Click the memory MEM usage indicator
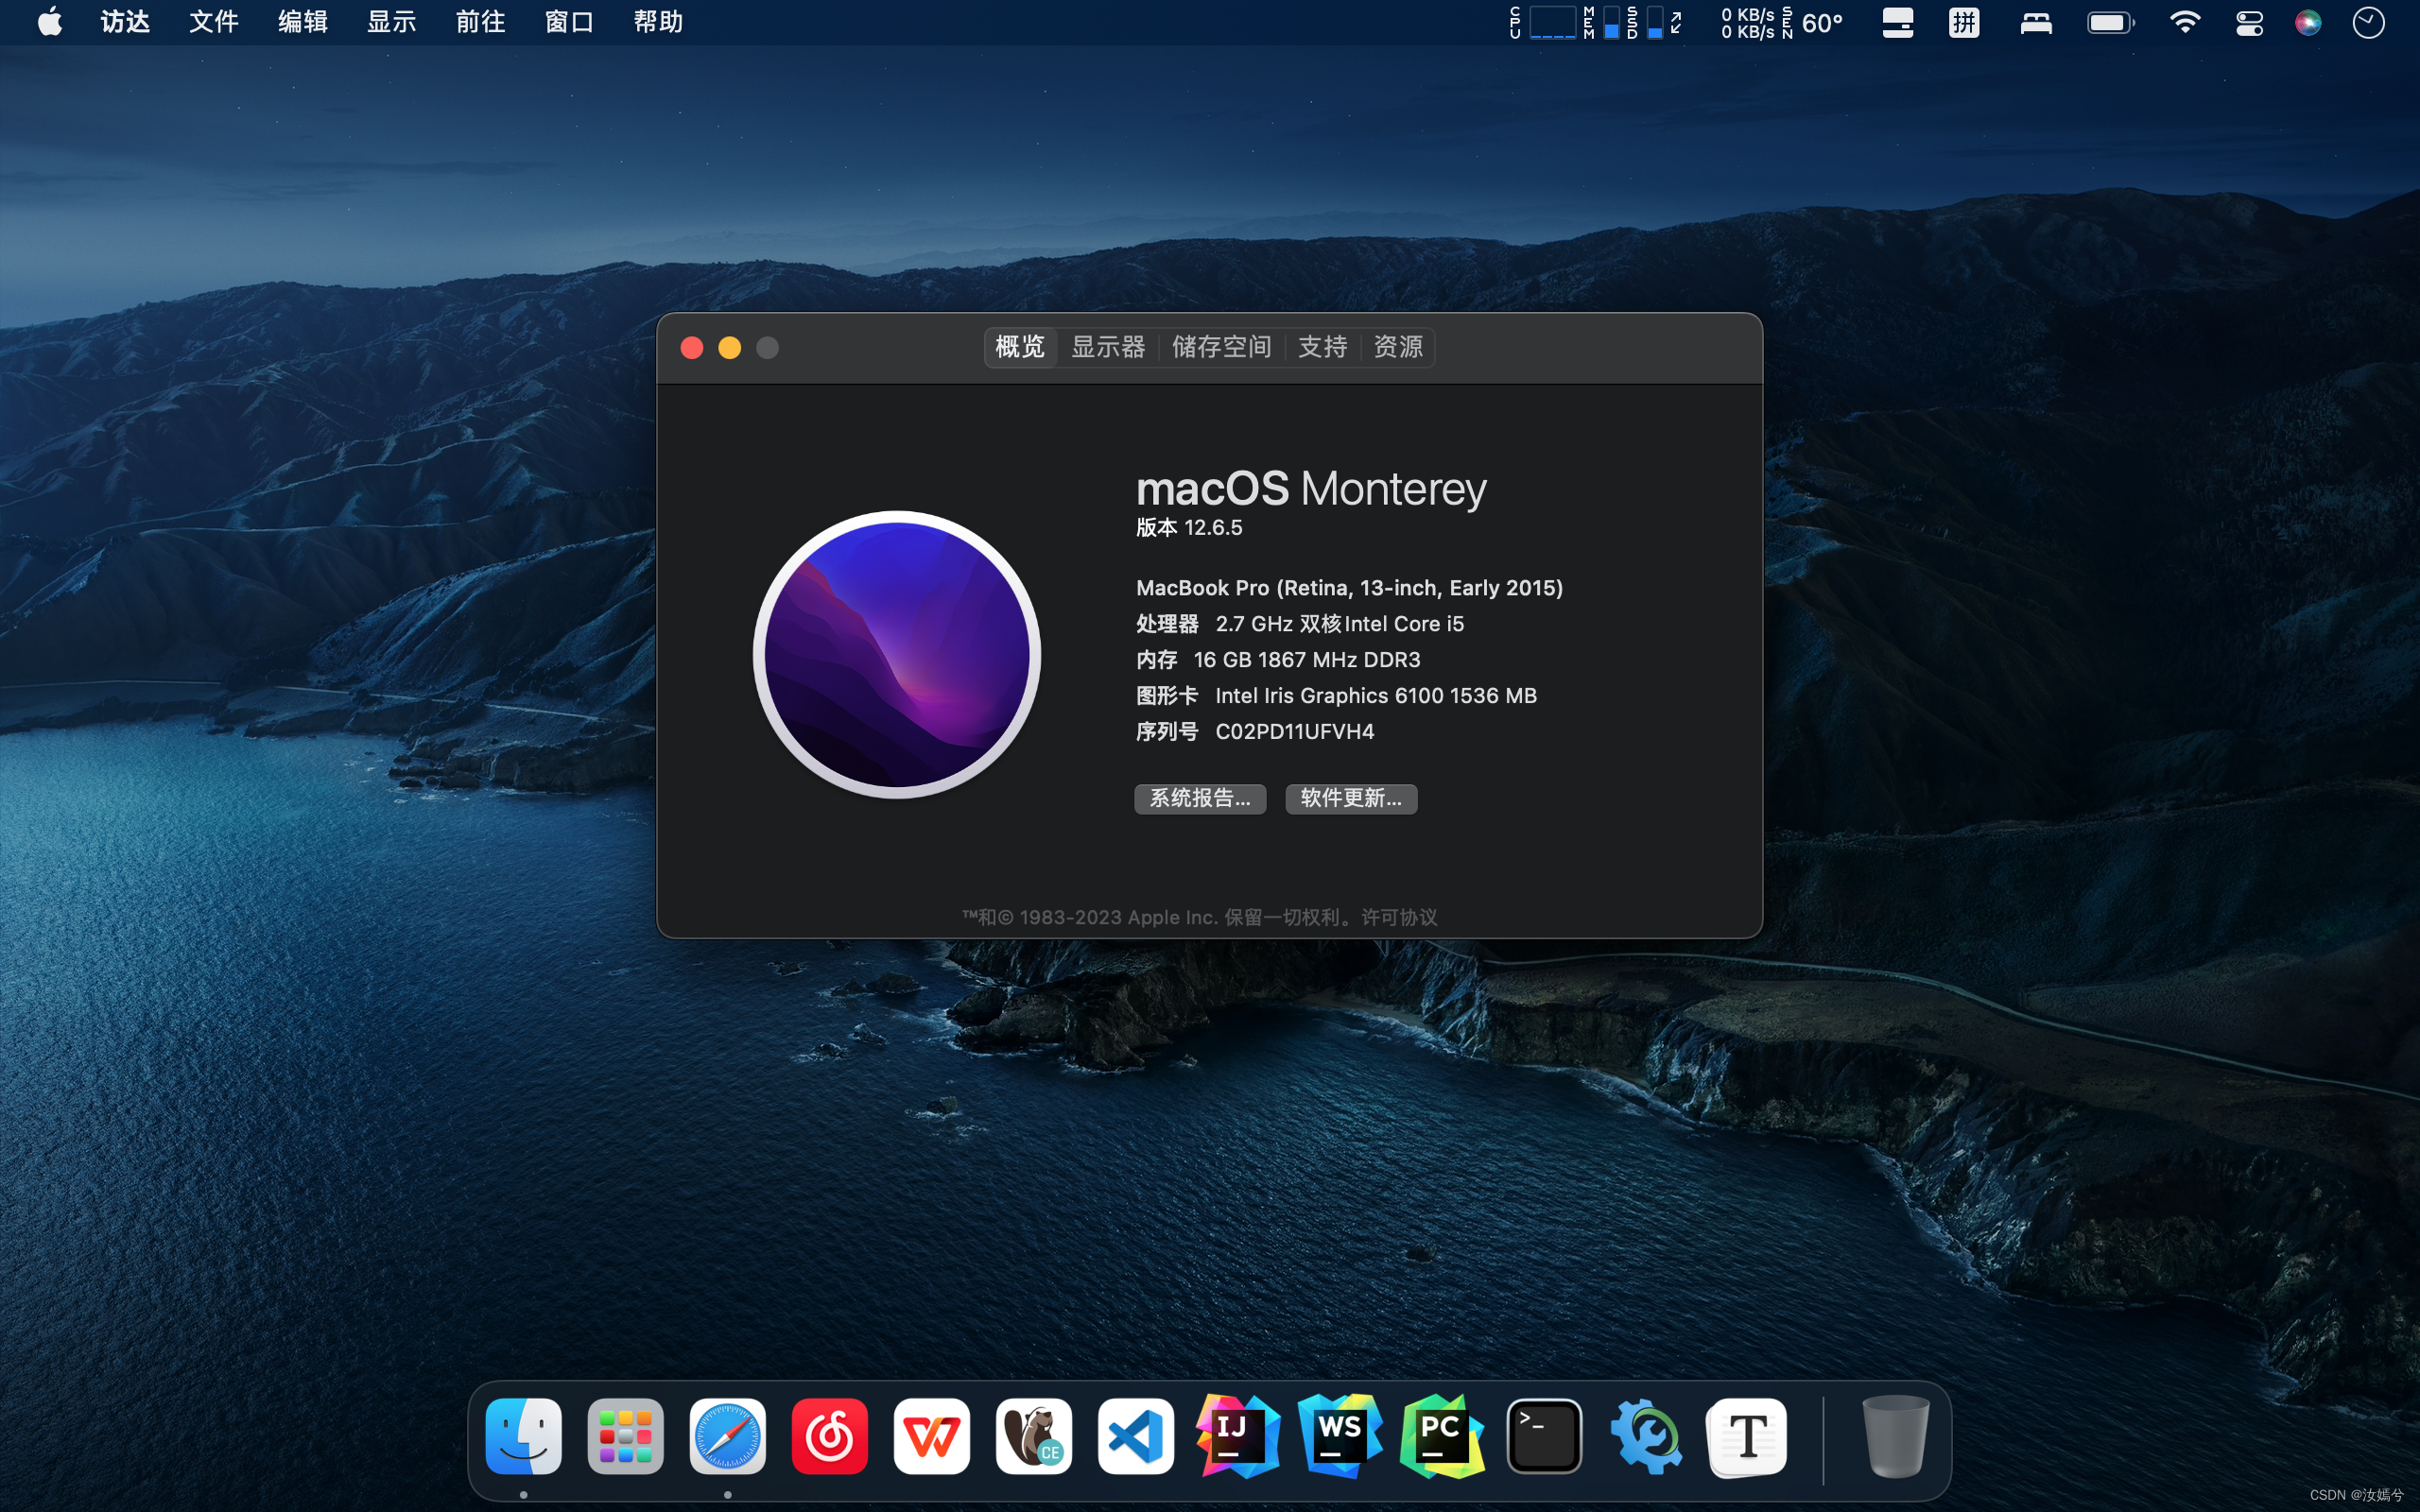The image size is (2420, 1512). tap(1601, 22)
